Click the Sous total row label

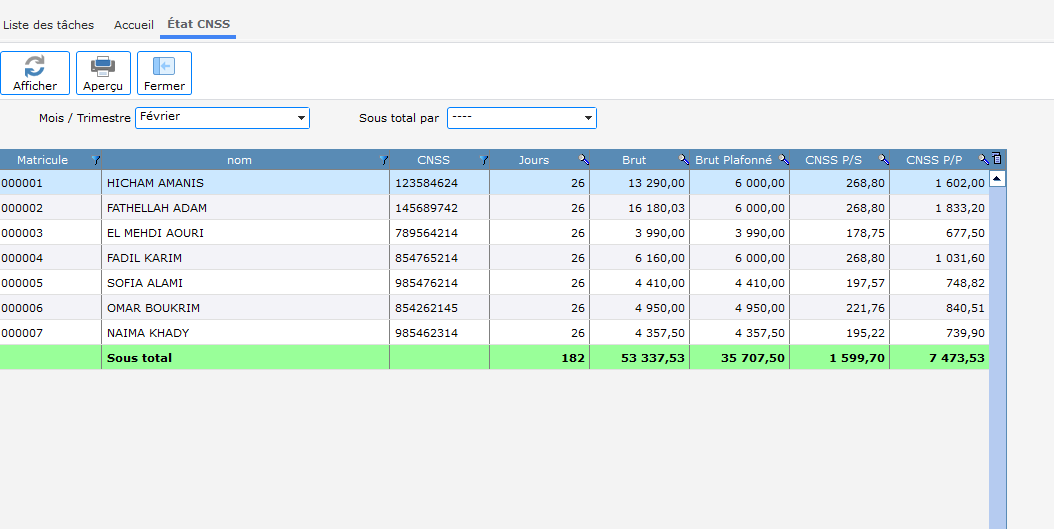point(140,358)
